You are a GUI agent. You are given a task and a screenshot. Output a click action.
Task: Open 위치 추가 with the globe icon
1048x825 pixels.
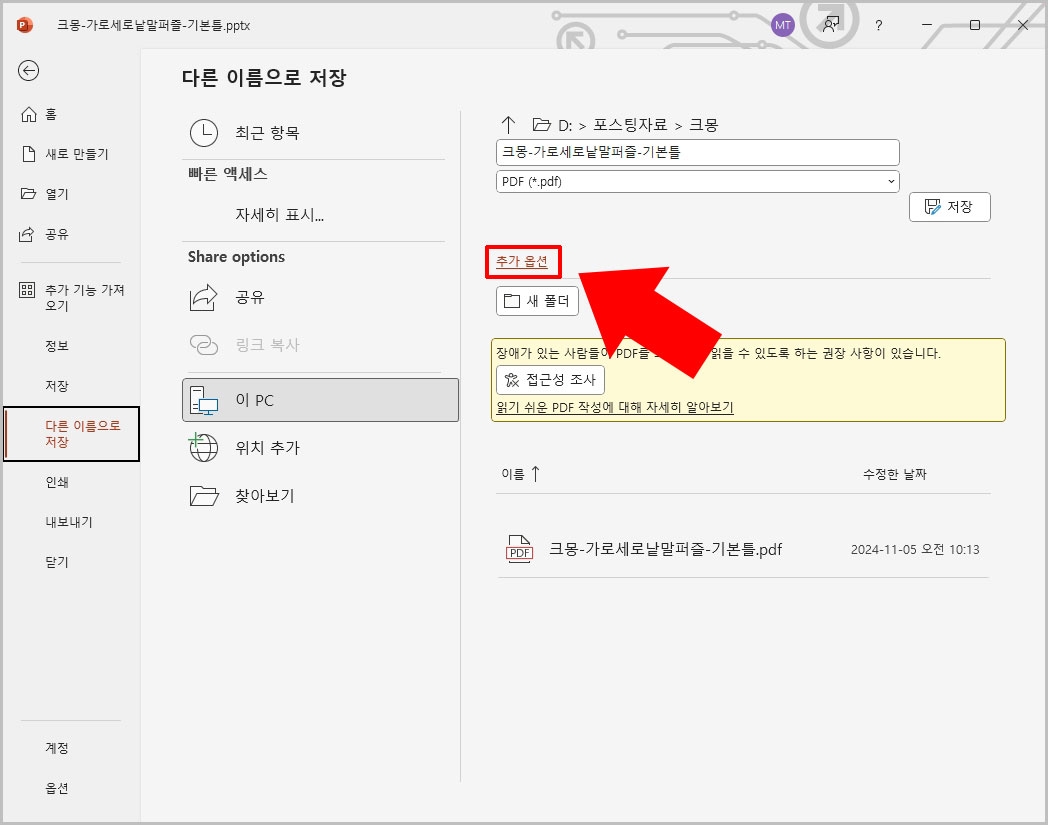(x=204, y=448)
